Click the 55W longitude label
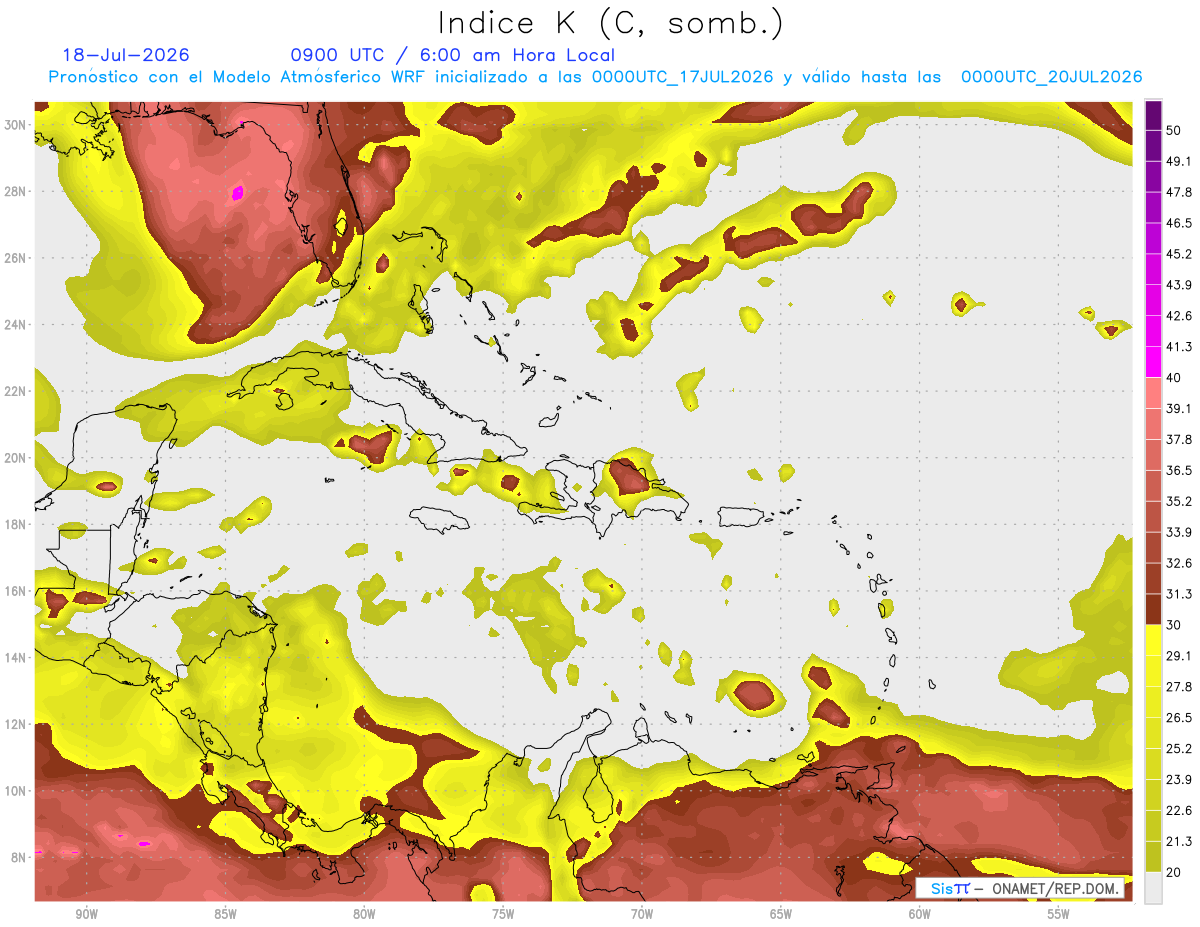The height and width of the screenshot is (927, 1200). click(1059, 914)
